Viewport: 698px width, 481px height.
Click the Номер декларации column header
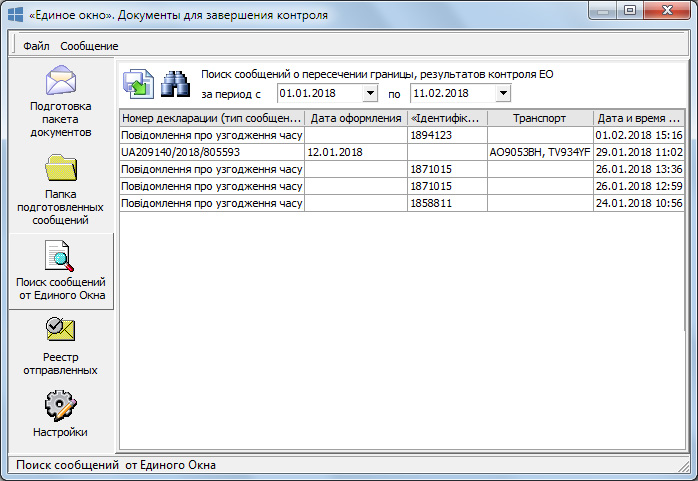211,118
